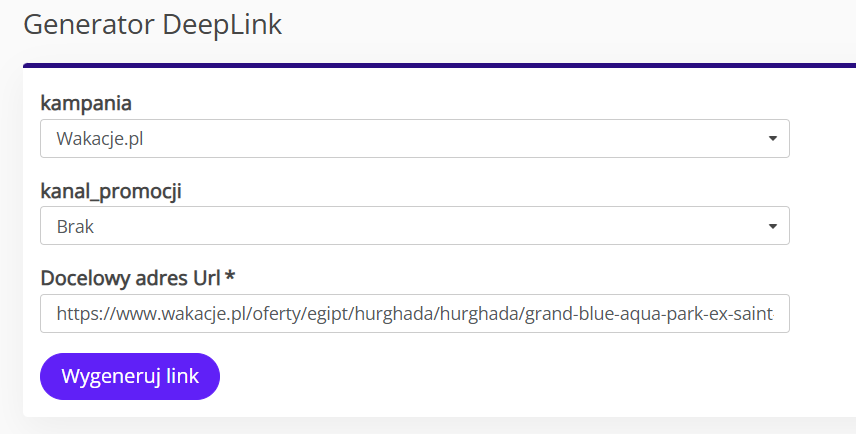
Task: Select the Generator DeepLink heading
Action: [153, 25]
